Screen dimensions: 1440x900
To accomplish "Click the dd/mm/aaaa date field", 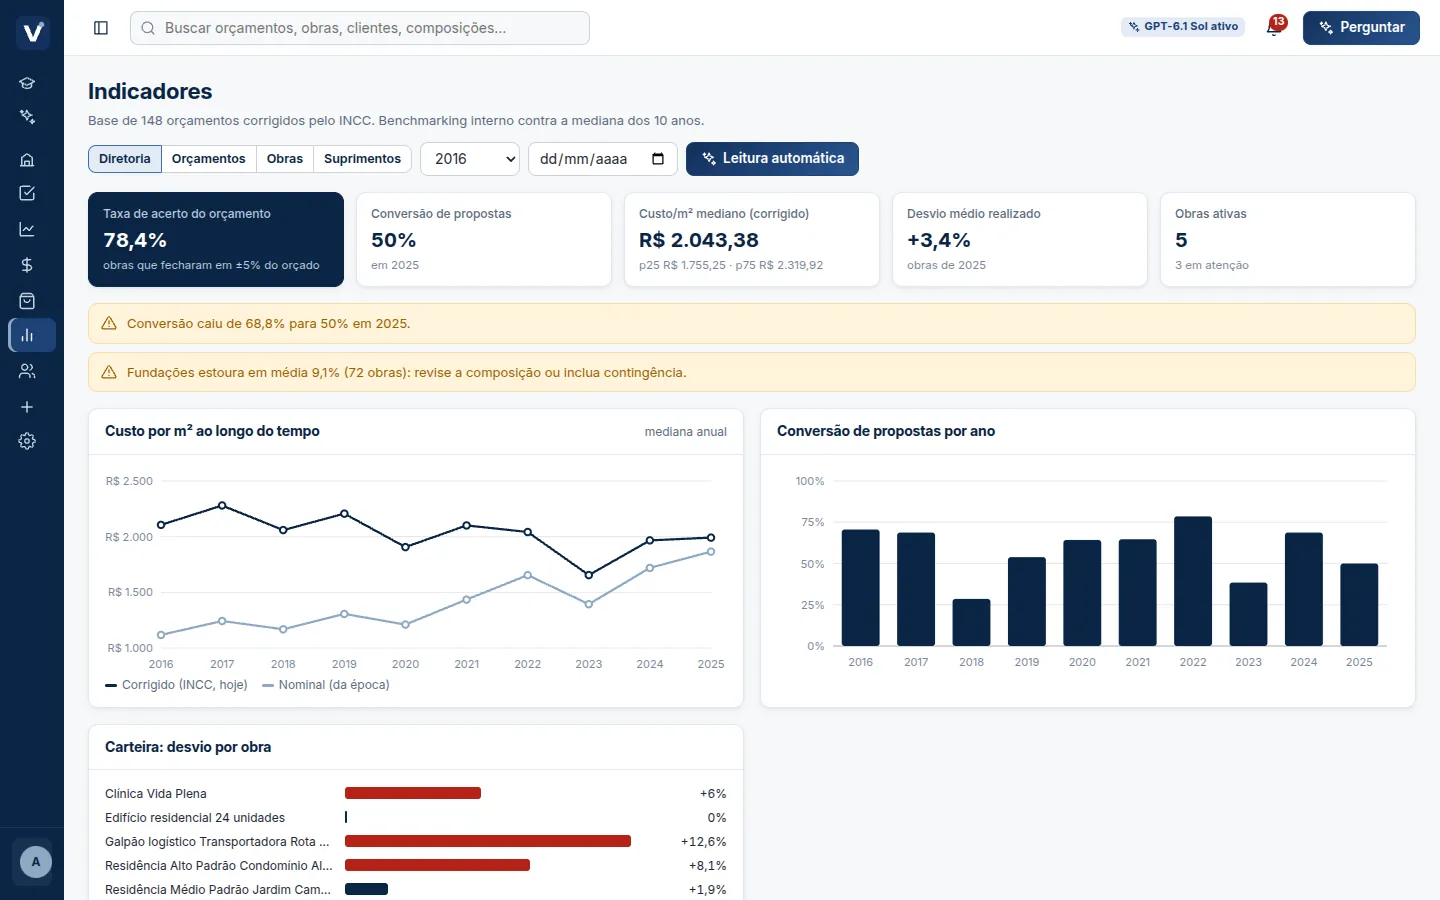I will [x=603, y=159].
